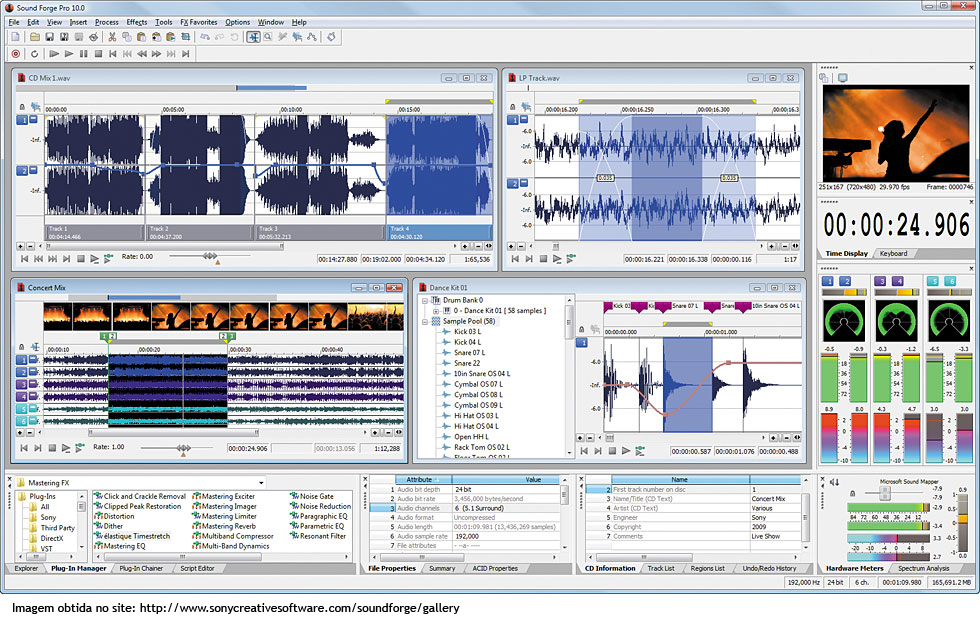
Task: Click the Stop button in the LP Track window
Action: click(x=543, y=259)
